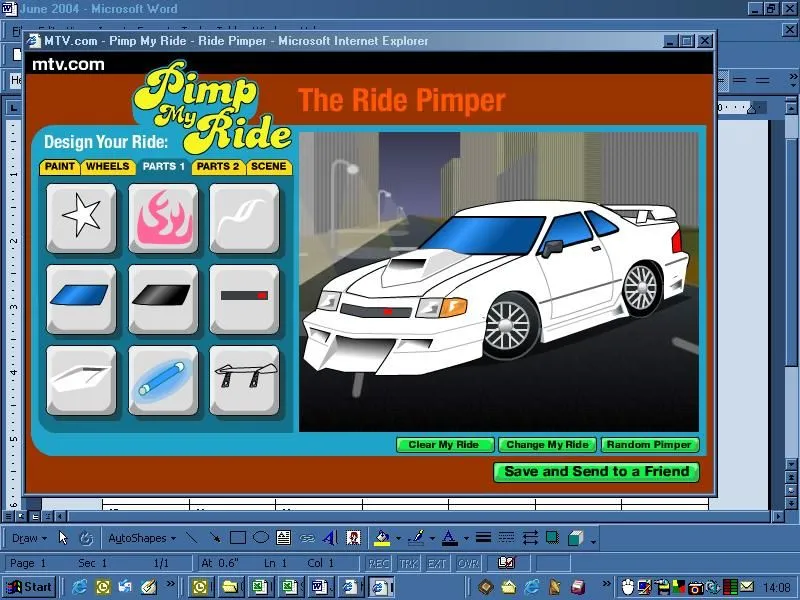Choose the blue tinted window option
The image size is (800, 600).
click(x=80, y=297)
